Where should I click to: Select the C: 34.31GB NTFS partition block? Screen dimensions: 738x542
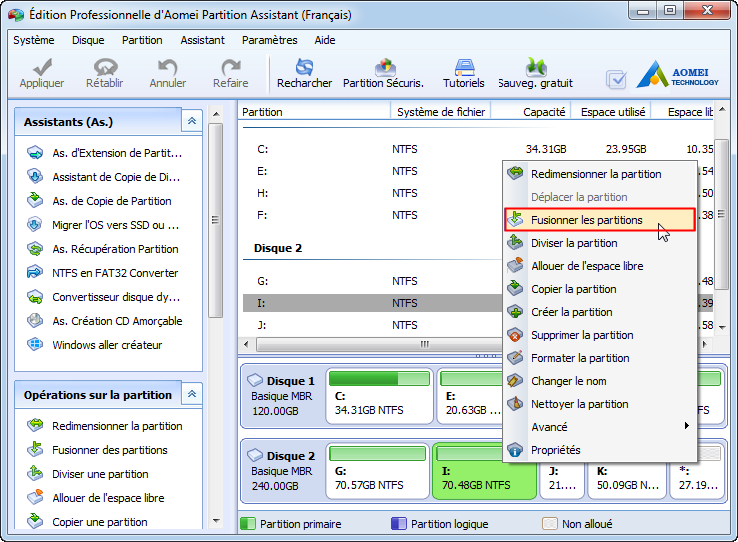pos(379,396)
